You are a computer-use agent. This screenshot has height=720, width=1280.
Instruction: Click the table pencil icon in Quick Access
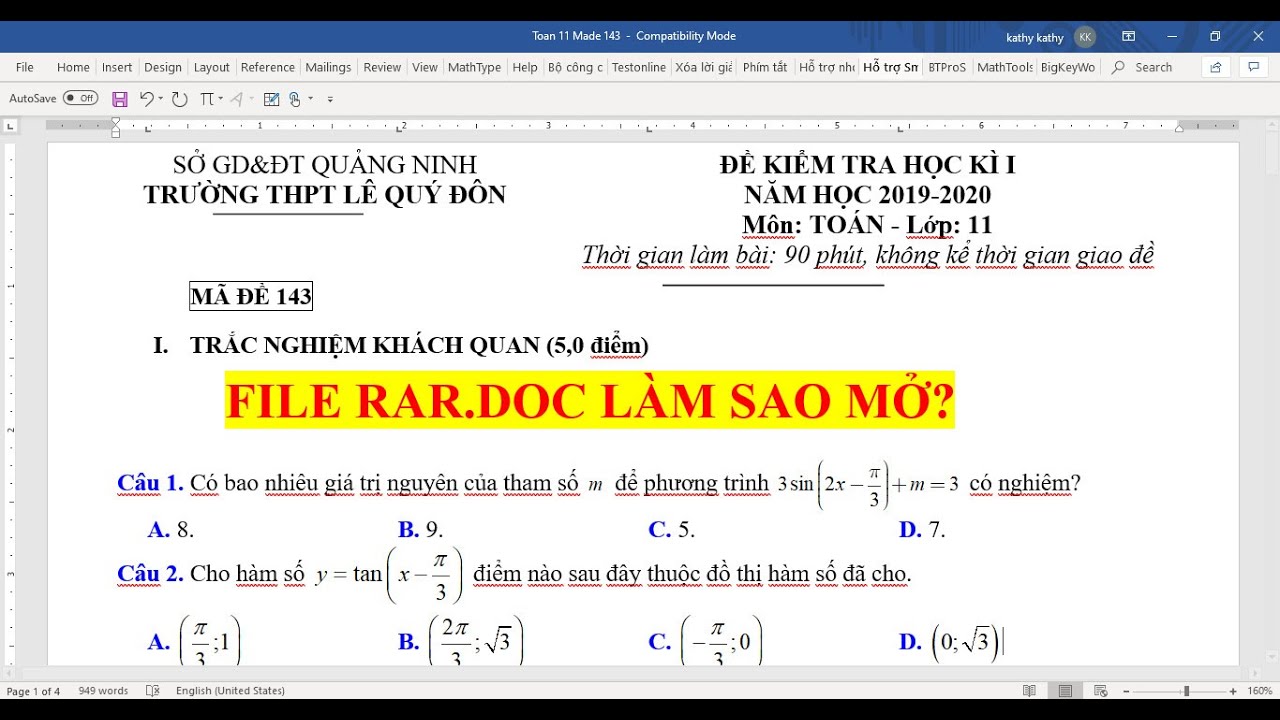[x=271, y=99]
